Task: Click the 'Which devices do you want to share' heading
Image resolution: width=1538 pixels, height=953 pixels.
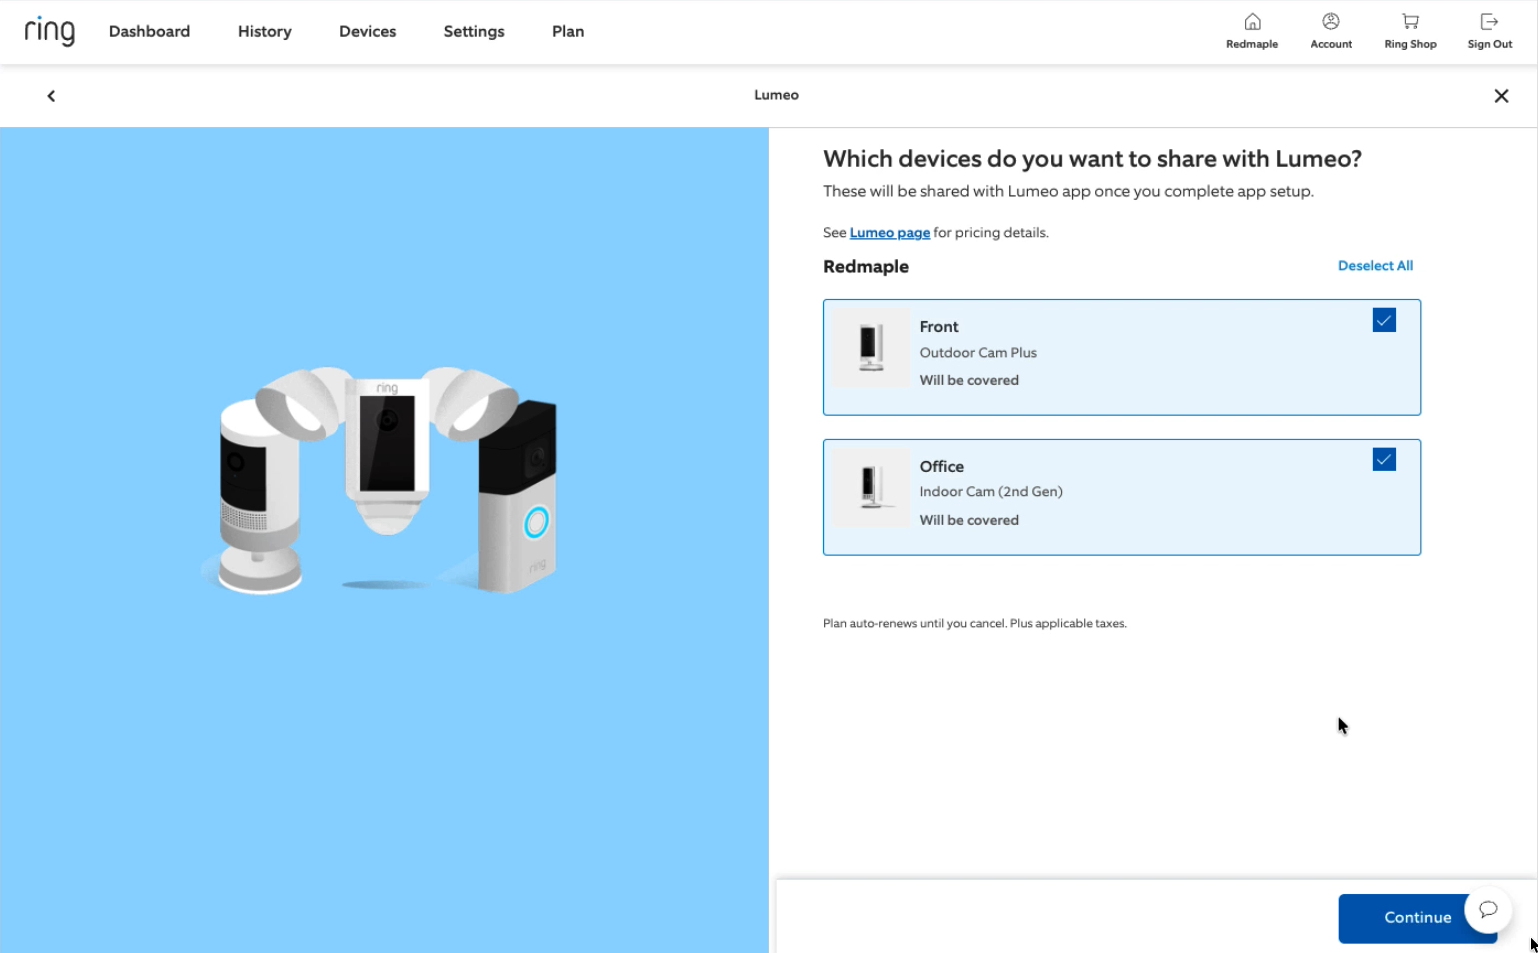Action: [1092, 159]
